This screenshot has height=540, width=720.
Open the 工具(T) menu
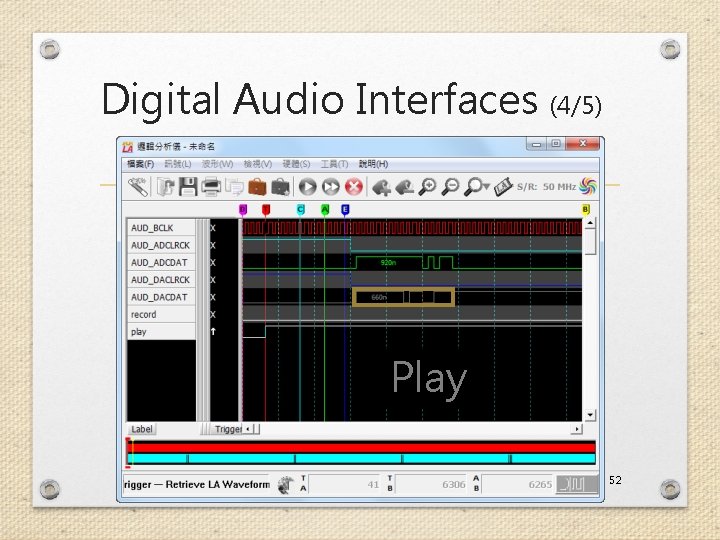(334, 164)
